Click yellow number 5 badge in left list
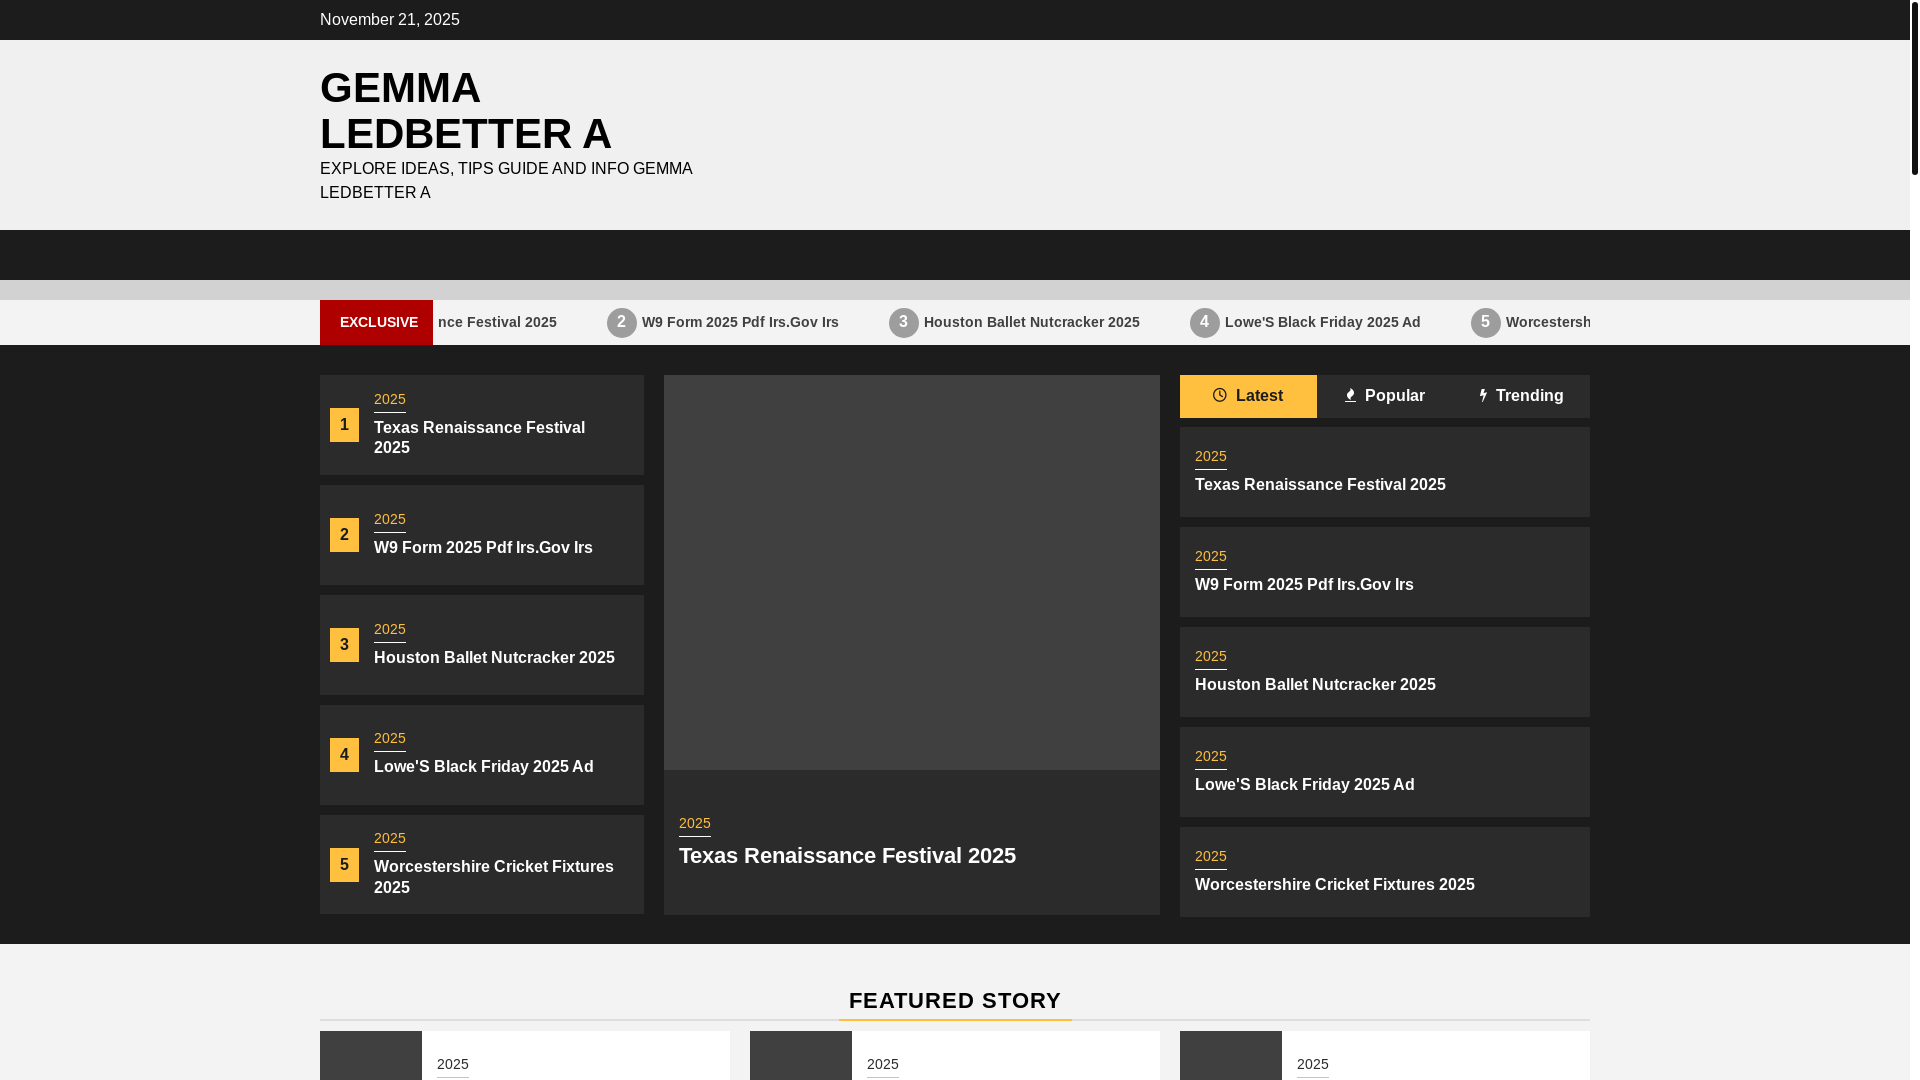Image resolution: width=1920 pixels, height=1080 pixels. pos(344,865)
